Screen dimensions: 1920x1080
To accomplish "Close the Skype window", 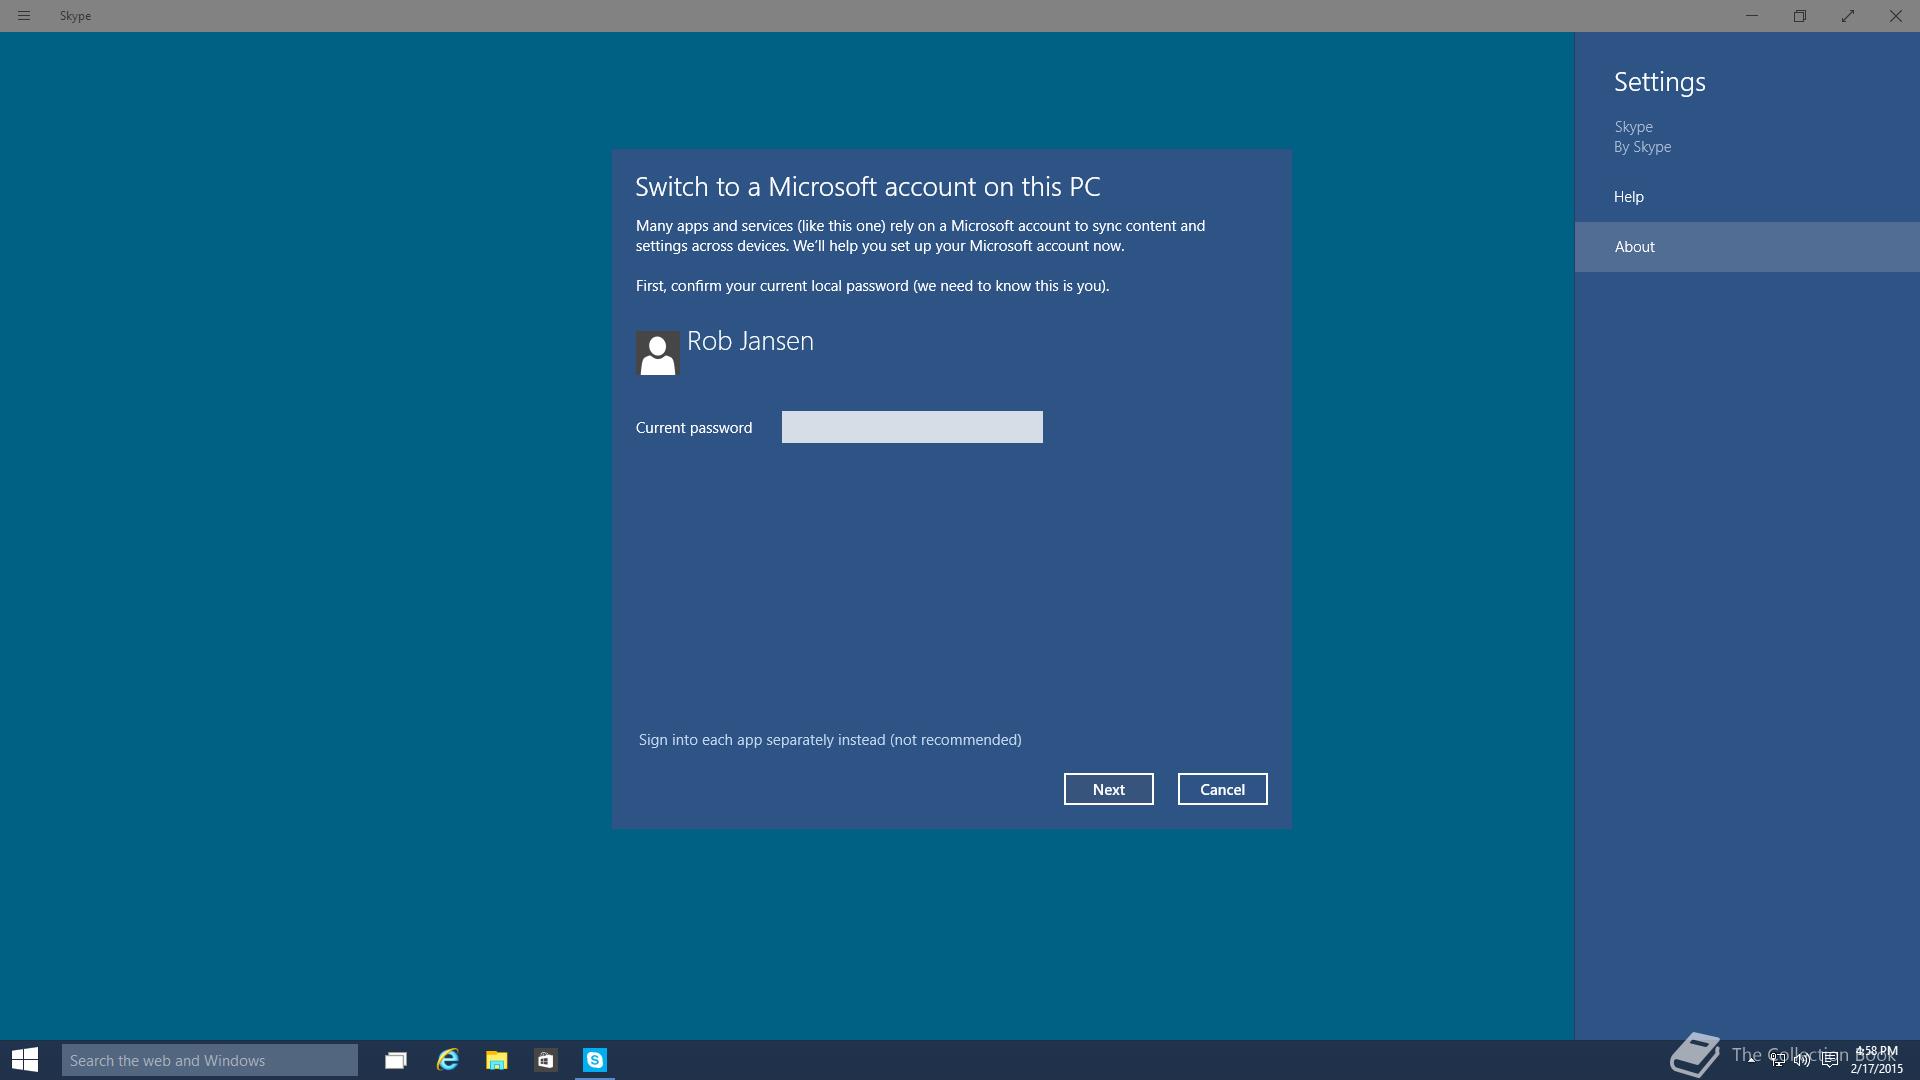I will point(1895,16).
